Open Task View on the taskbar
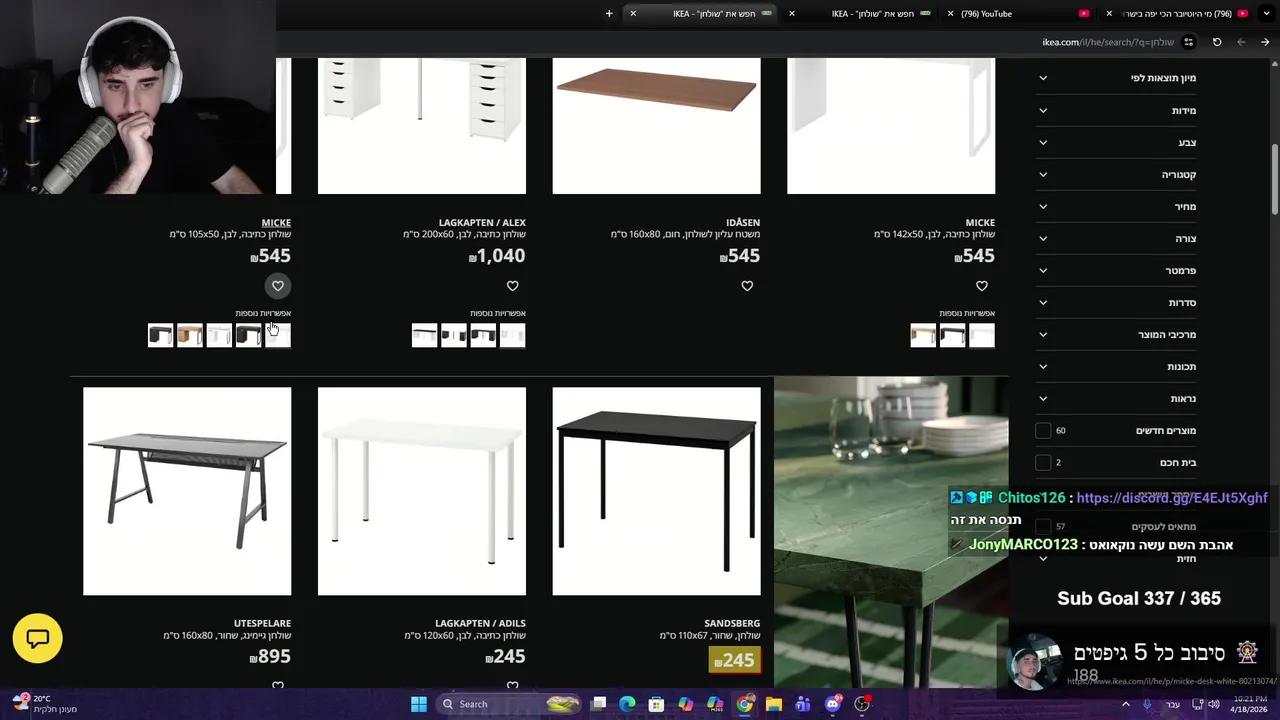 pyautogui.click(x=598, y=704)
